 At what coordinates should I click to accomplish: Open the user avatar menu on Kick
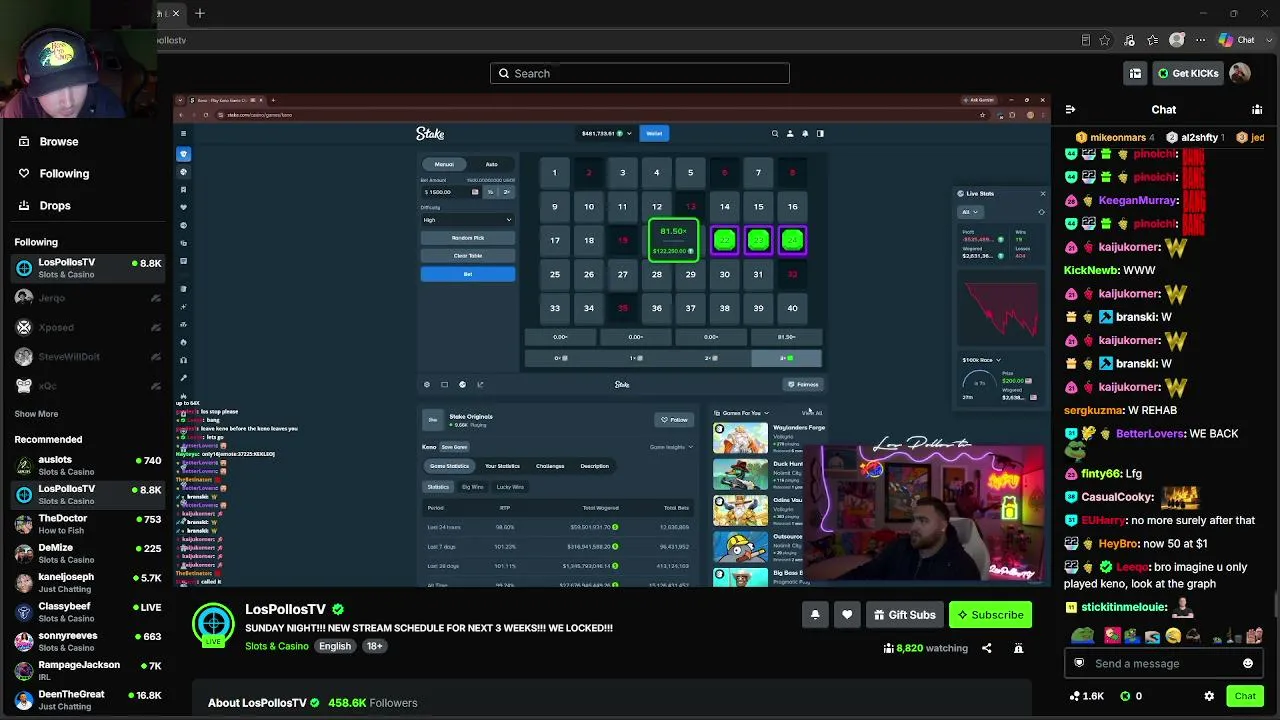click(x=1239, y=73)
